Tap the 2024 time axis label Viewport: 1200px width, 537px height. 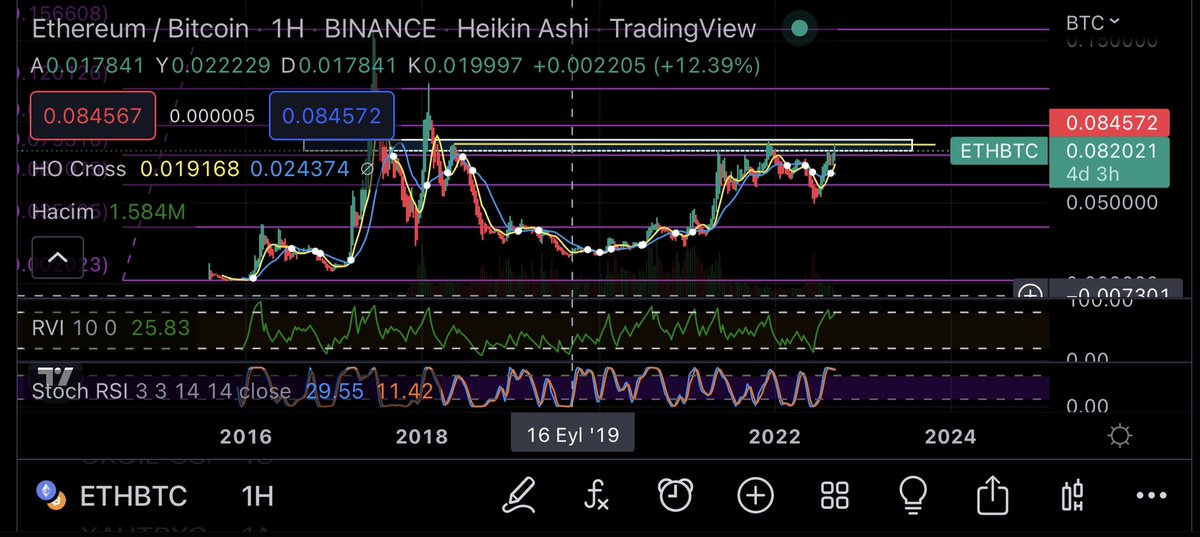click(x=950, y=436)
